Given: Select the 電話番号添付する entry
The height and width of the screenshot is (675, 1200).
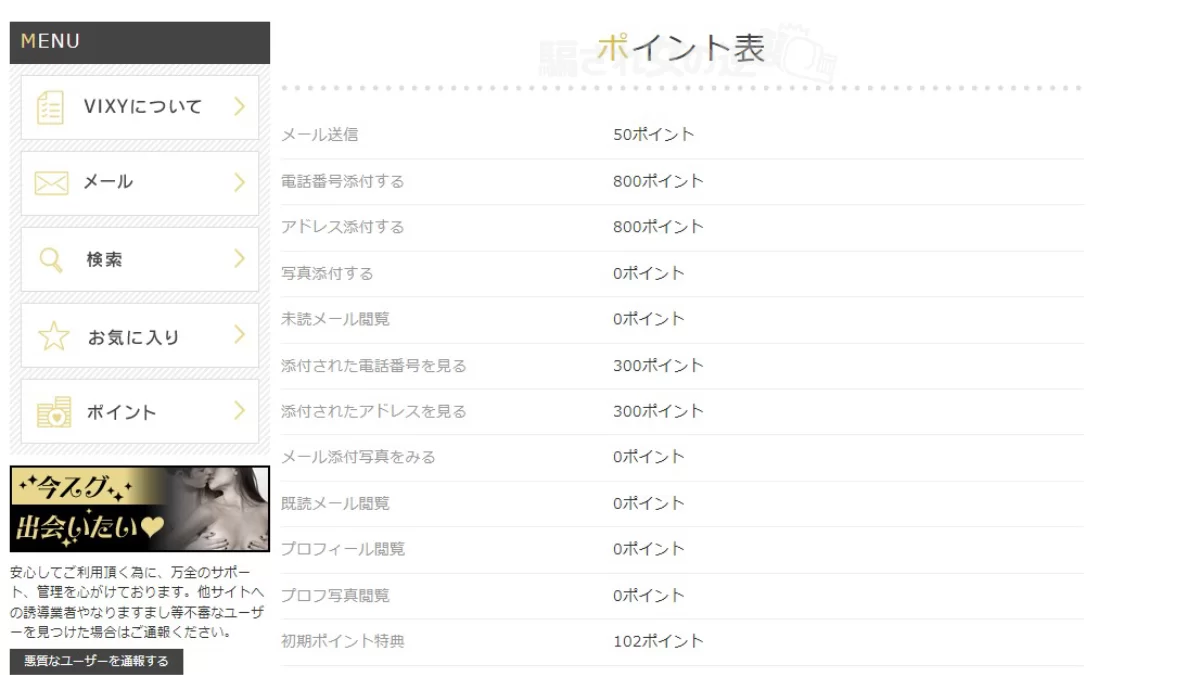Looking at the screenshot, I should pyautogui.click(x=680, y=181).
